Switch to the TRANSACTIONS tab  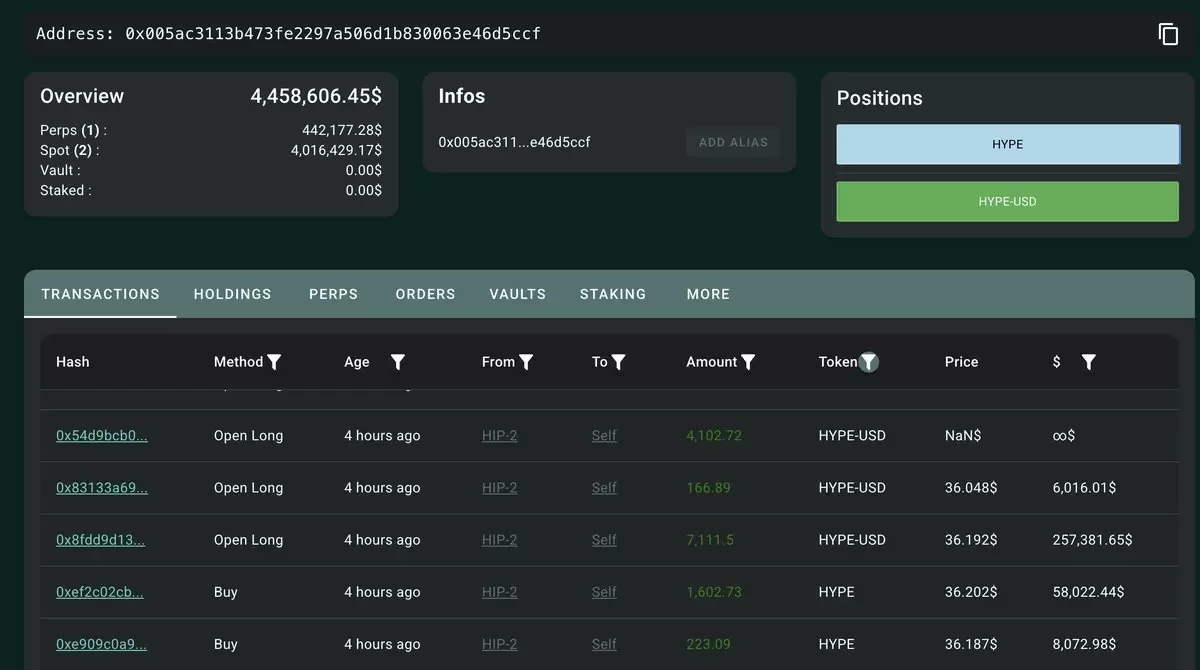100,294
